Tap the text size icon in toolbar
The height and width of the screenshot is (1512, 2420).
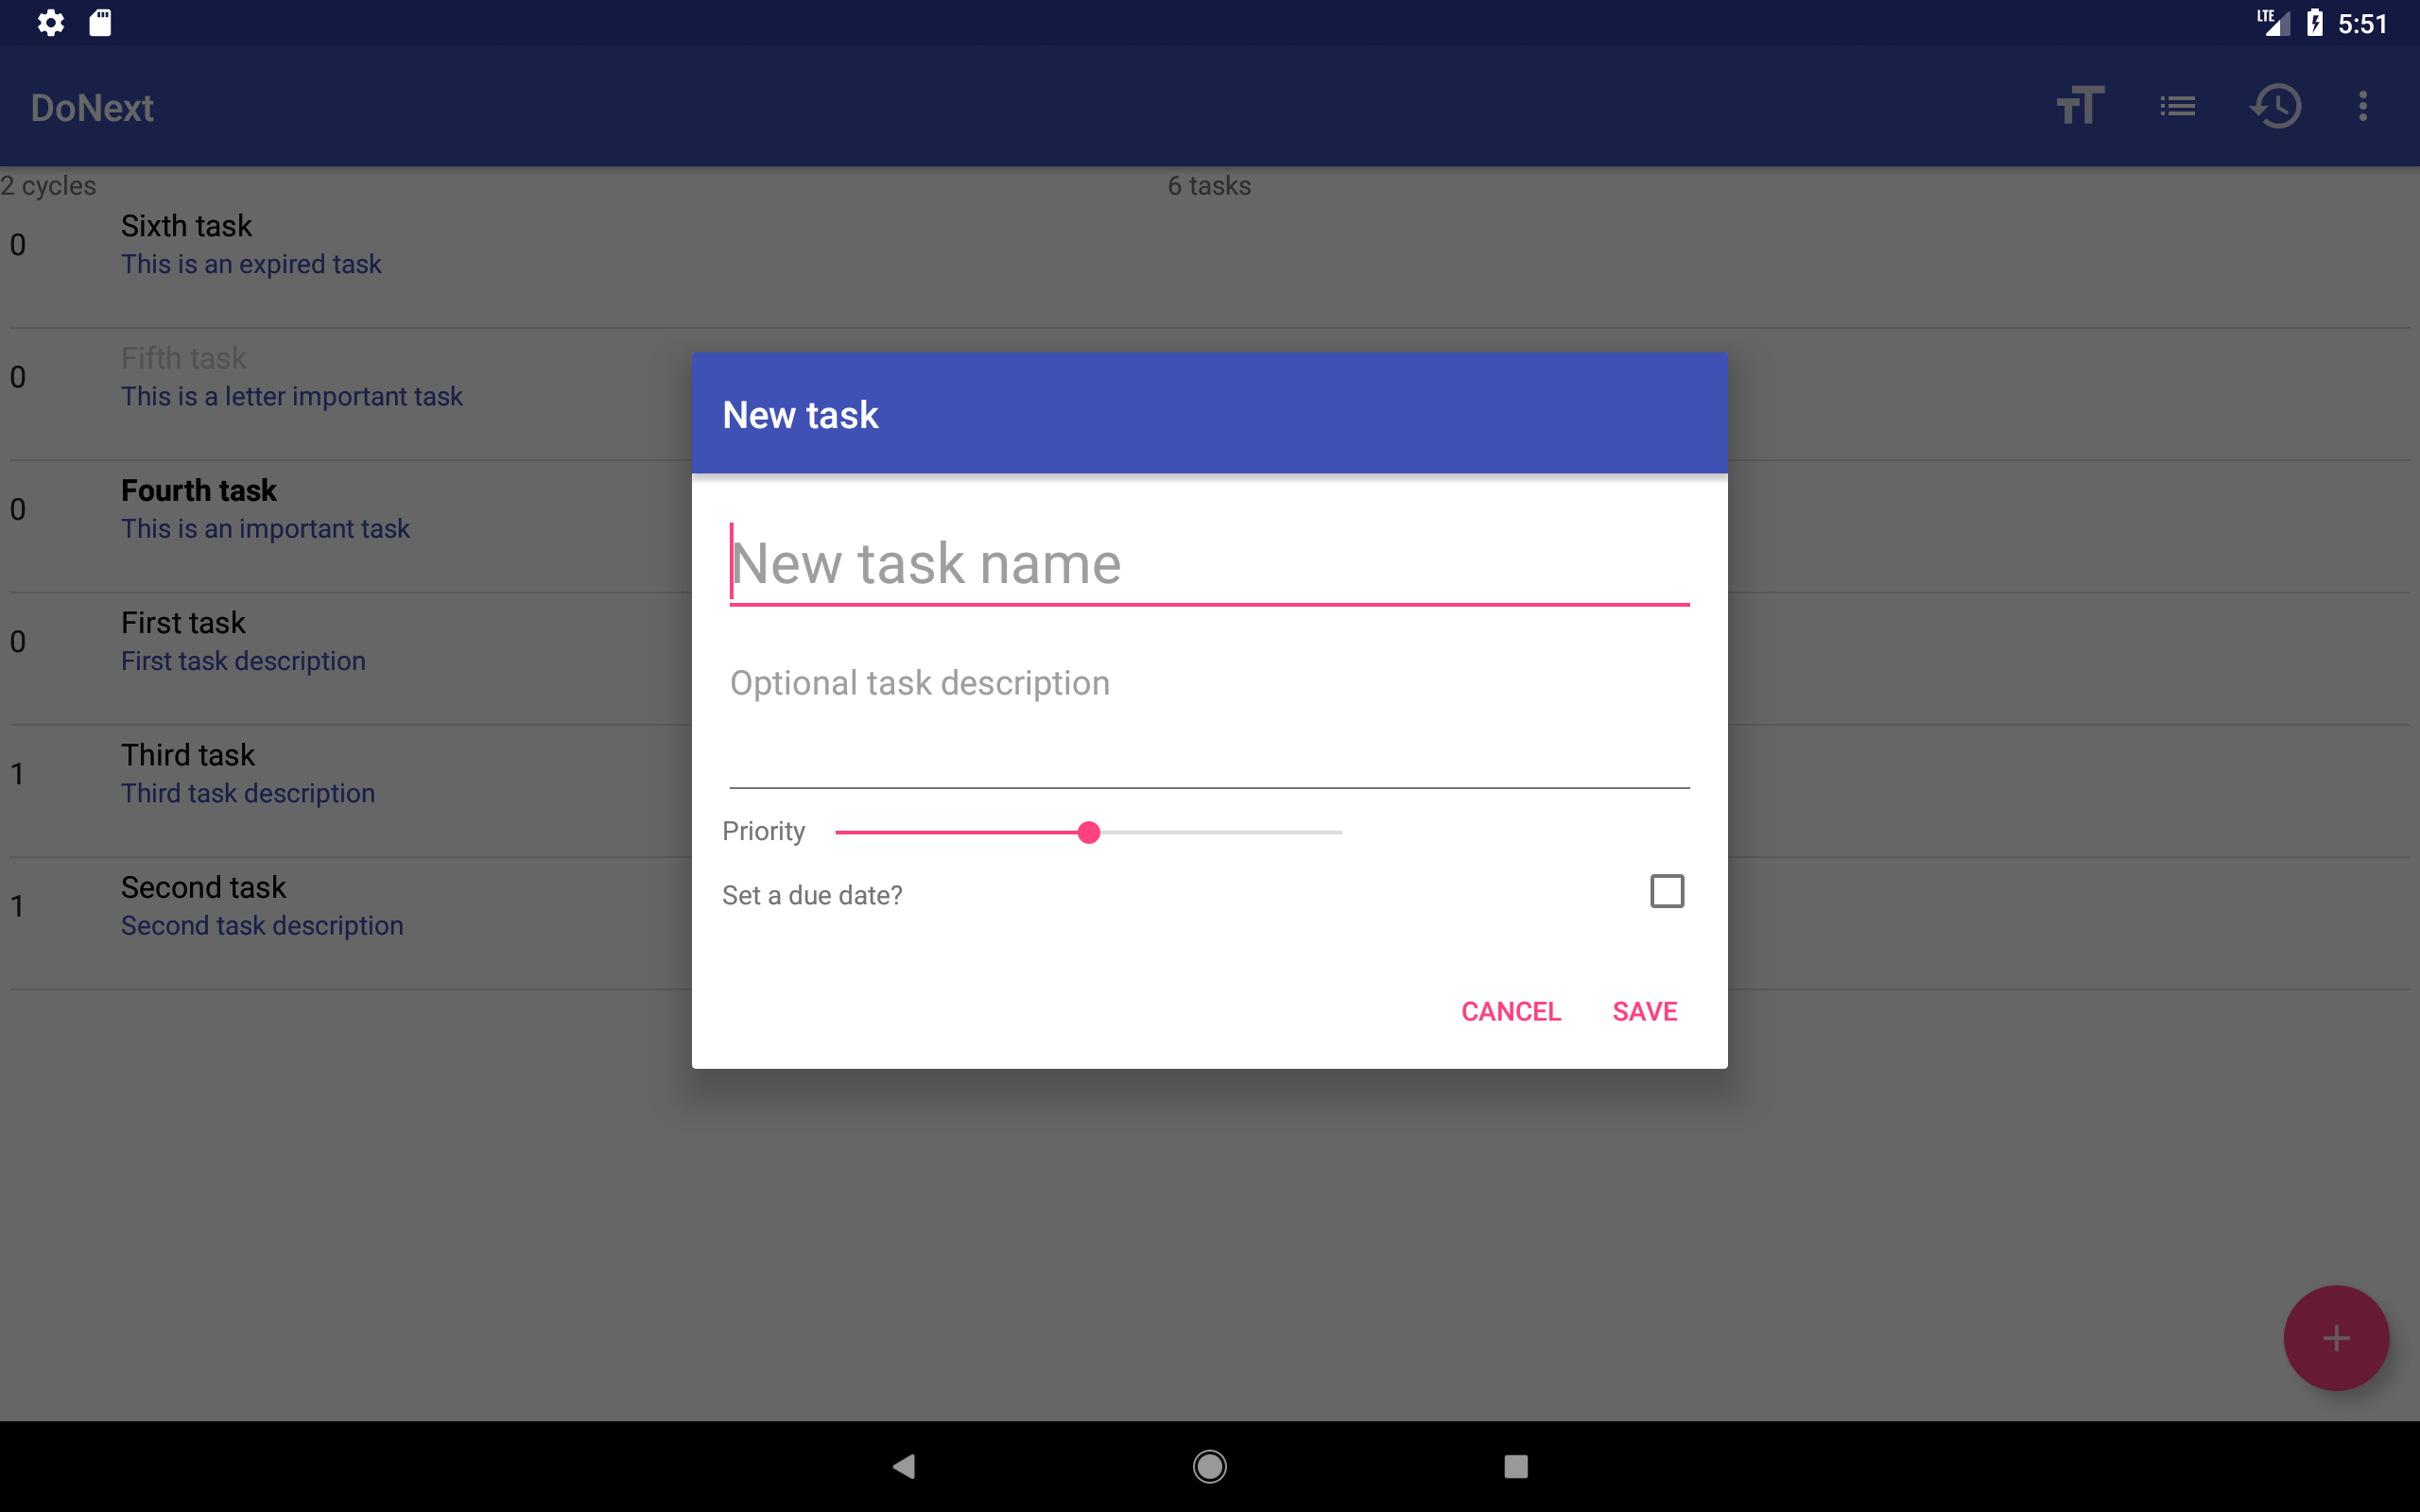pyautogui.click(x=2080, y=106)
